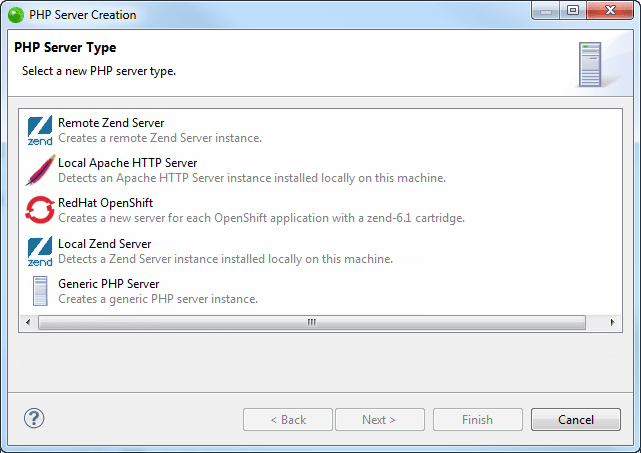Click the Generic PHP Server tower icon

coord(40,291)
